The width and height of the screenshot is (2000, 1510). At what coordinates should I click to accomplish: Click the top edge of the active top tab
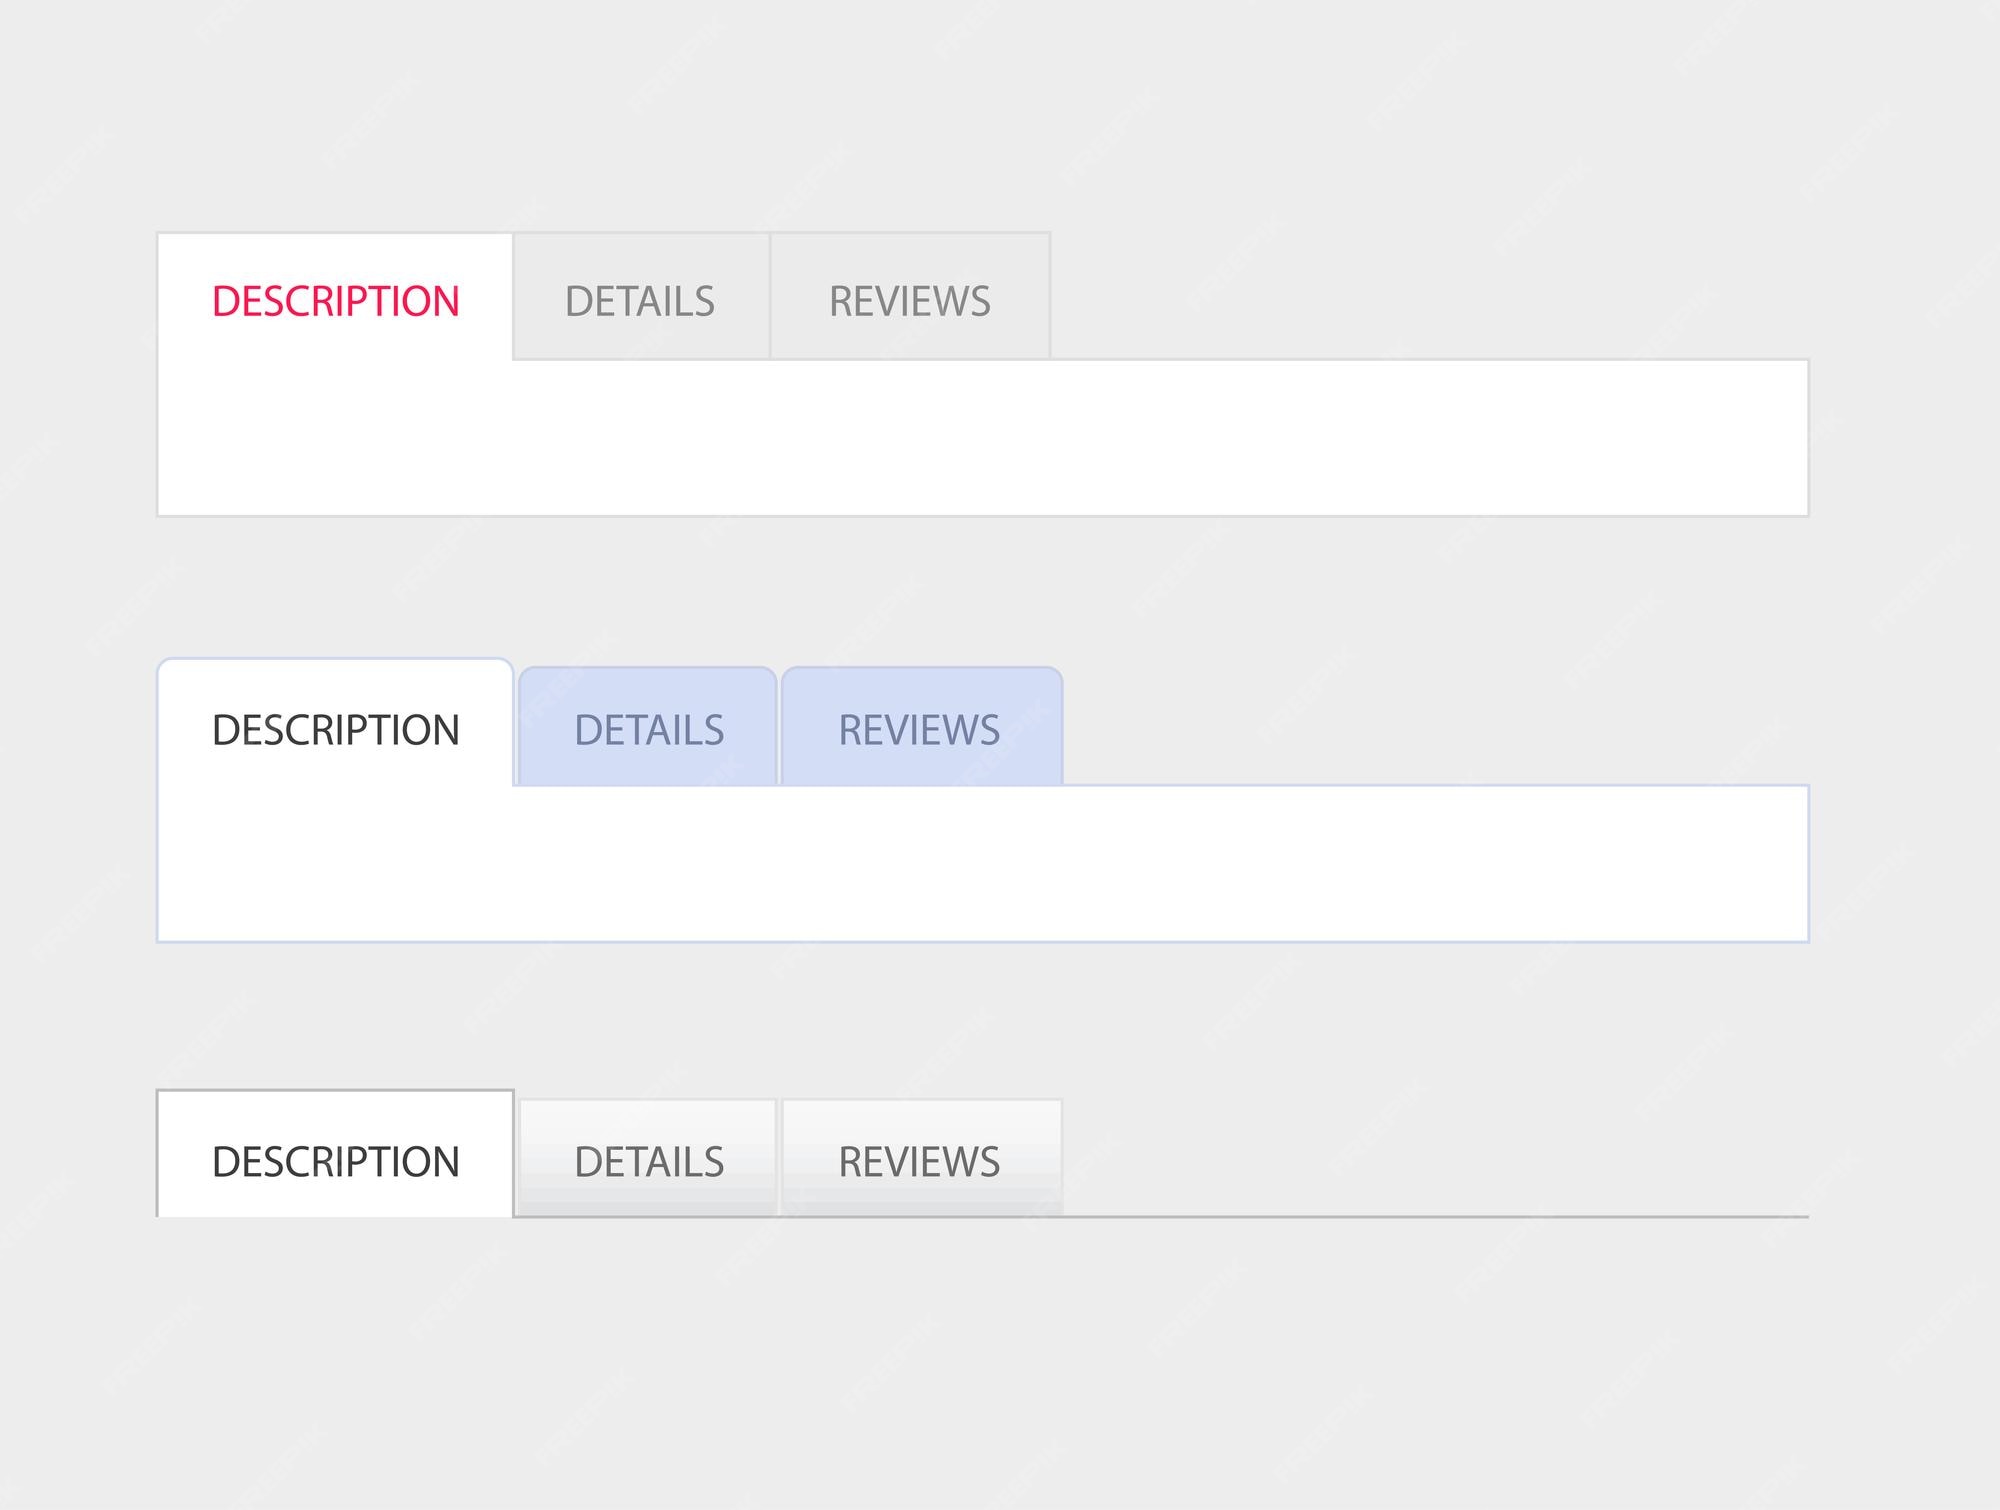pyautogui.click(x=335, y=234)
